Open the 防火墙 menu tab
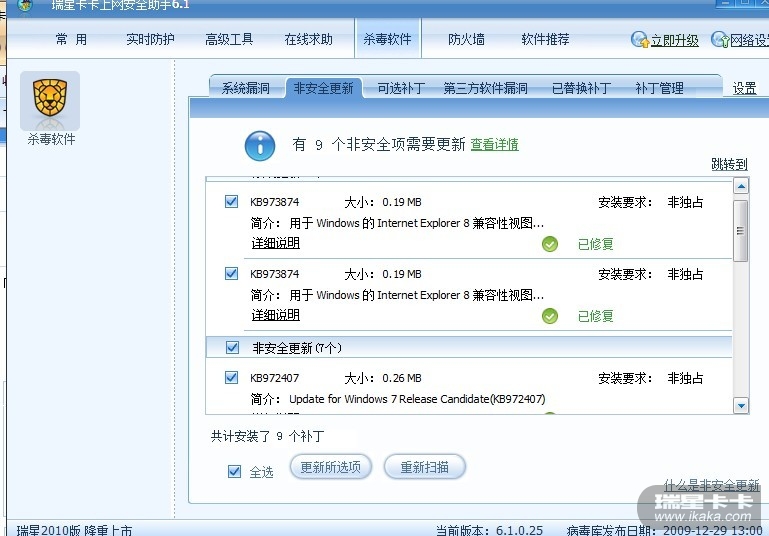The height and width of the screenshot is (536, 769). [466, 39]
